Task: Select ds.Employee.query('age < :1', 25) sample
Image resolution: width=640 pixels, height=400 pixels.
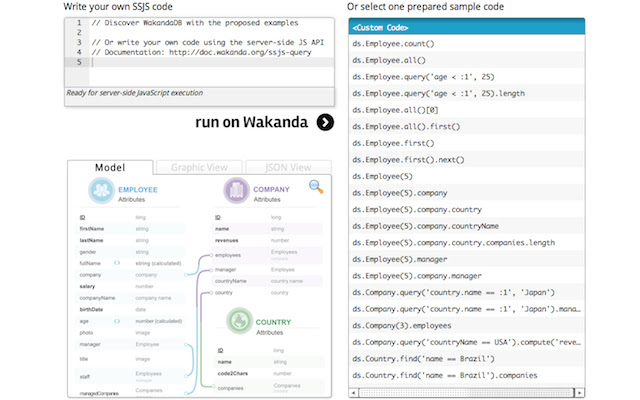Action: tap(467, 77)
